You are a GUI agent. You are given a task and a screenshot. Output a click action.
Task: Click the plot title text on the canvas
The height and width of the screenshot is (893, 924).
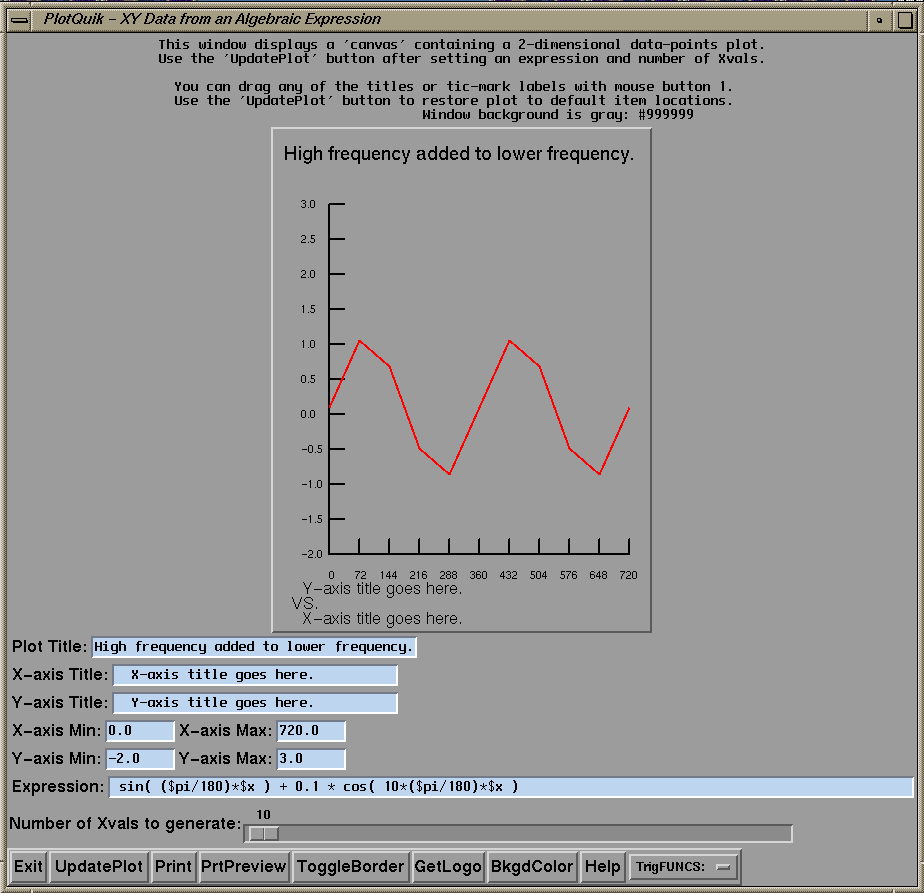coord(458,154)
